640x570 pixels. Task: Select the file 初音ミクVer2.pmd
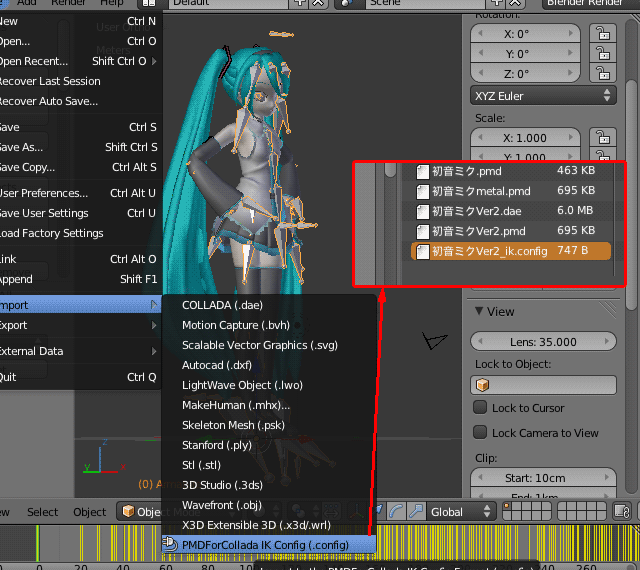(x=511, y=231)
